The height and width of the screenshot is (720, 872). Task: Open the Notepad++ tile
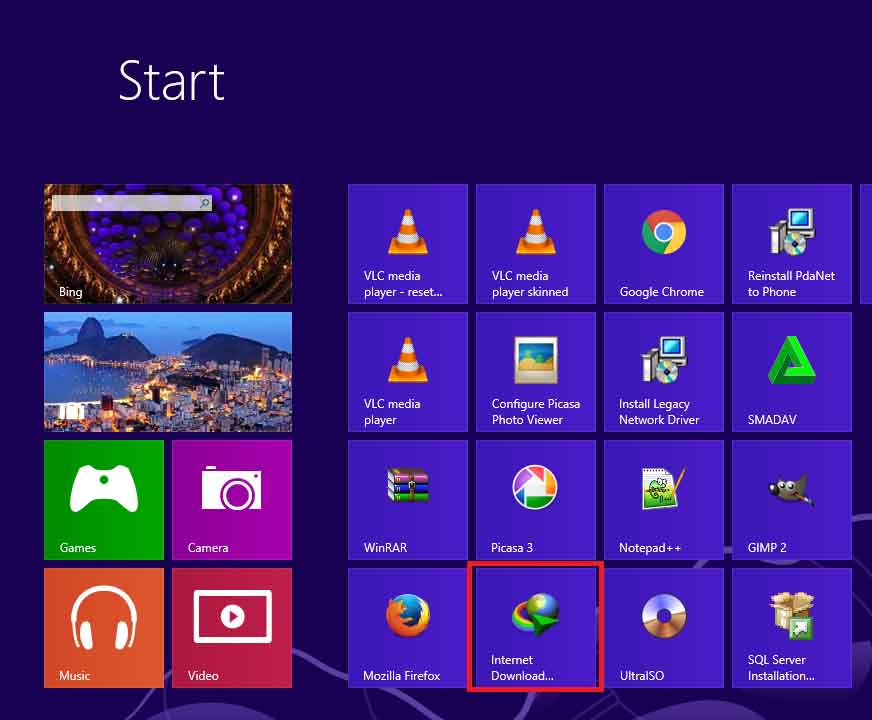[x=663, y=500]
